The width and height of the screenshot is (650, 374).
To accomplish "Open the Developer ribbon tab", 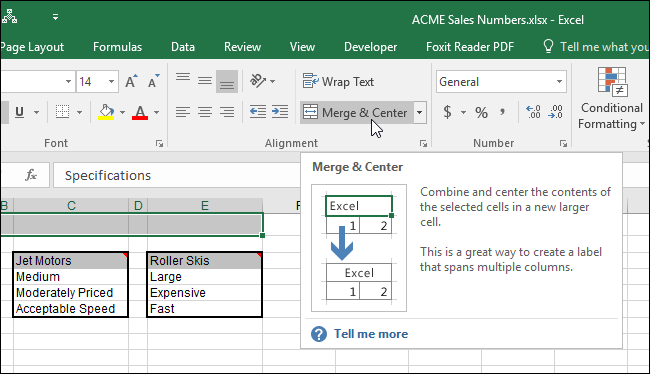I will [x=370, y=47].
